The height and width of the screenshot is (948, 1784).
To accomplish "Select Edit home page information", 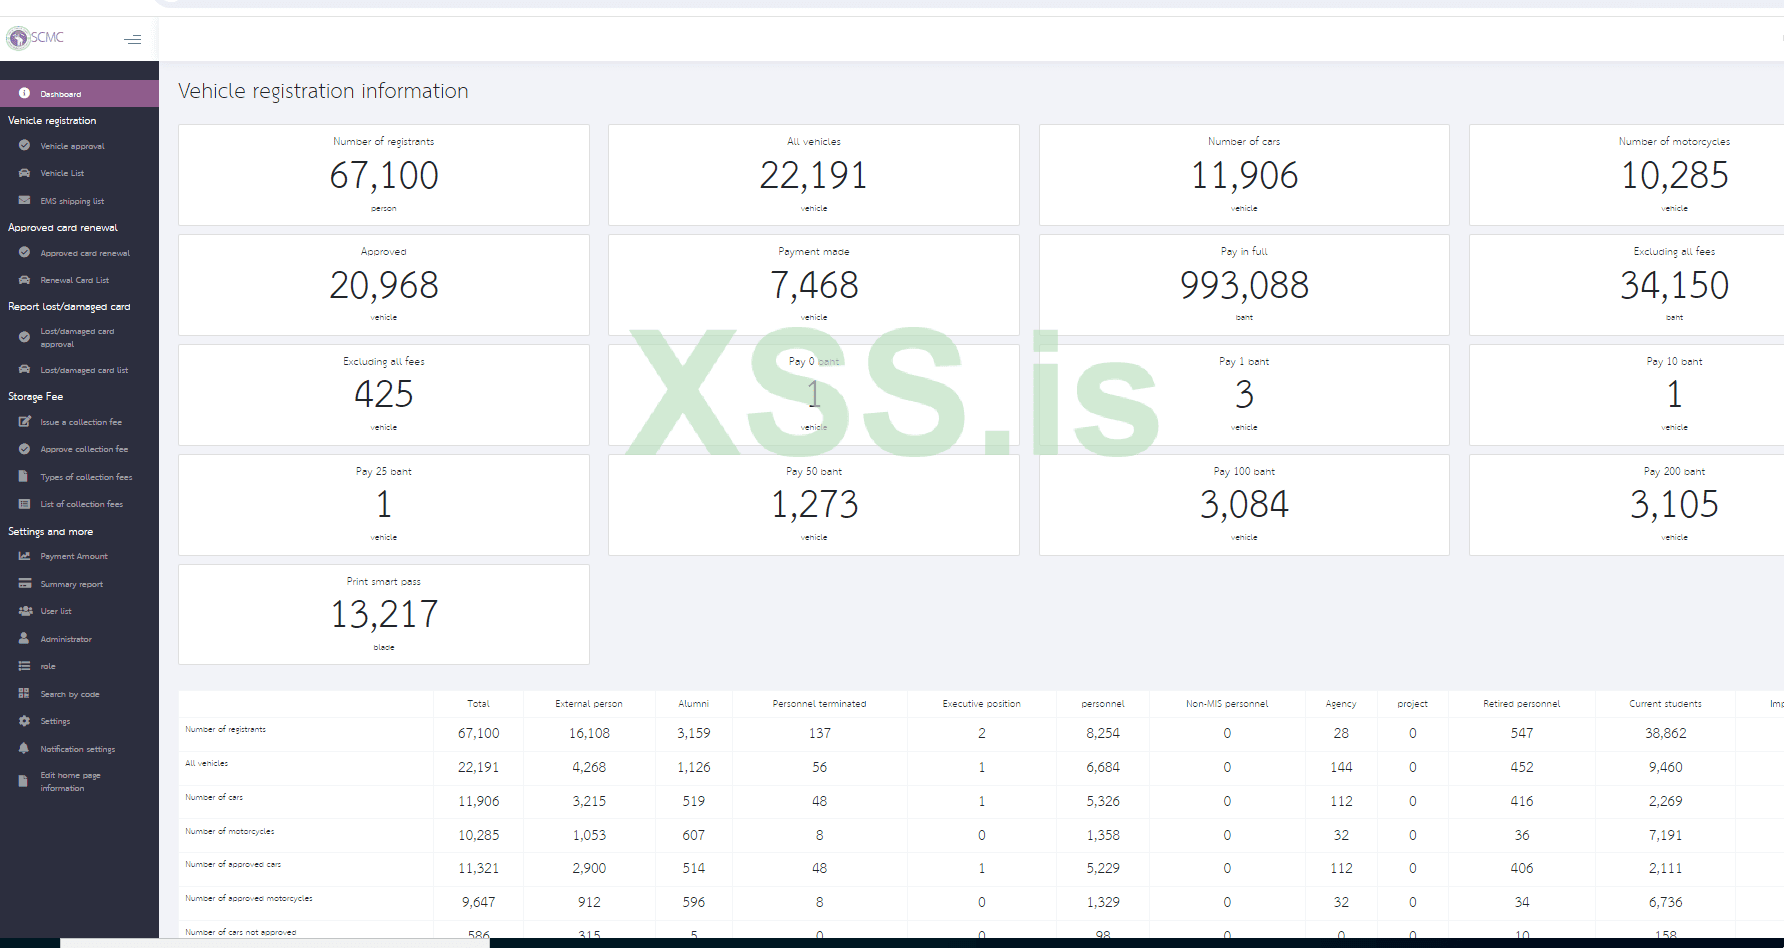I will click(70, 781).
